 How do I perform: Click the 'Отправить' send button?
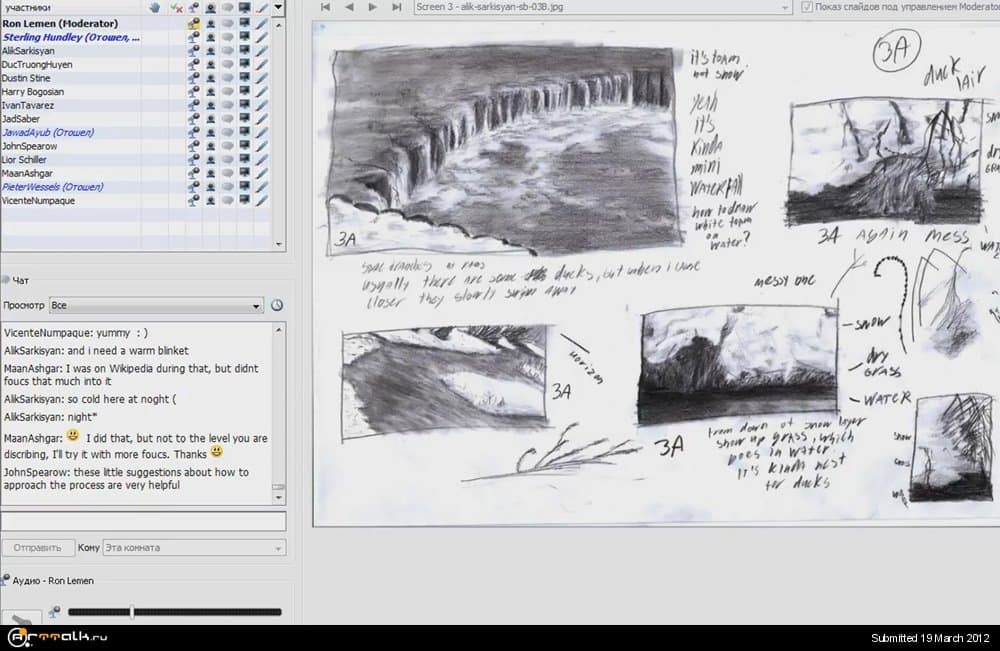pyautogui.click(x=37, y=548)
